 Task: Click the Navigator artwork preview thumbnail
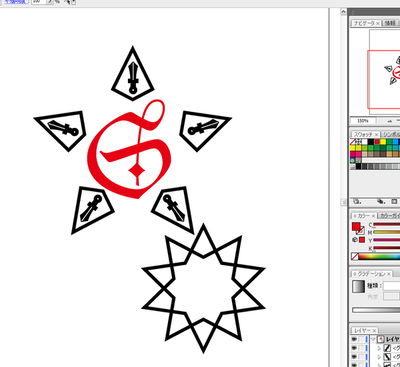click(385, 72)
